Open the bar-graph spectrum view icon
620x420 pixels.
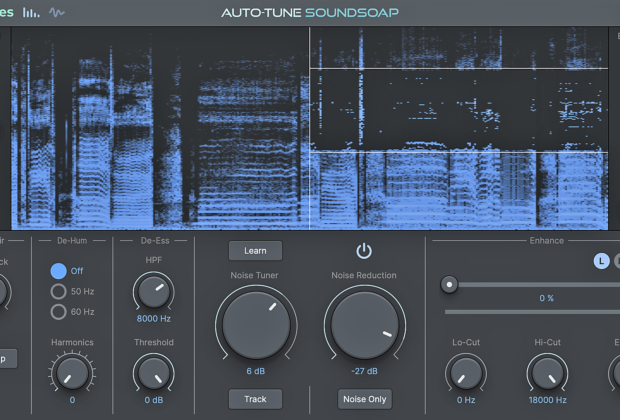tap(31, 13)
